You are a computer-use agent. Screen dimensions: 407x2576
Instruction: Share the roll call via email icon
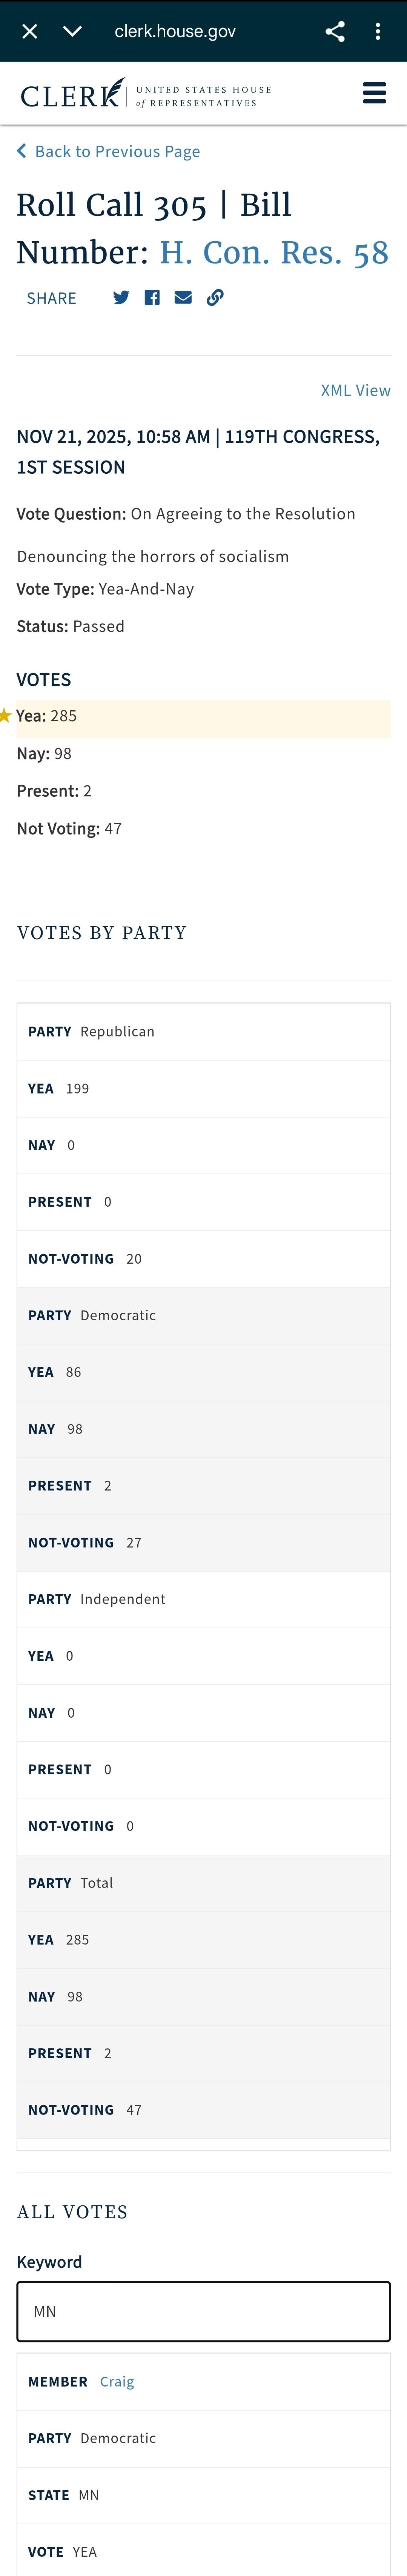point(183,298)
